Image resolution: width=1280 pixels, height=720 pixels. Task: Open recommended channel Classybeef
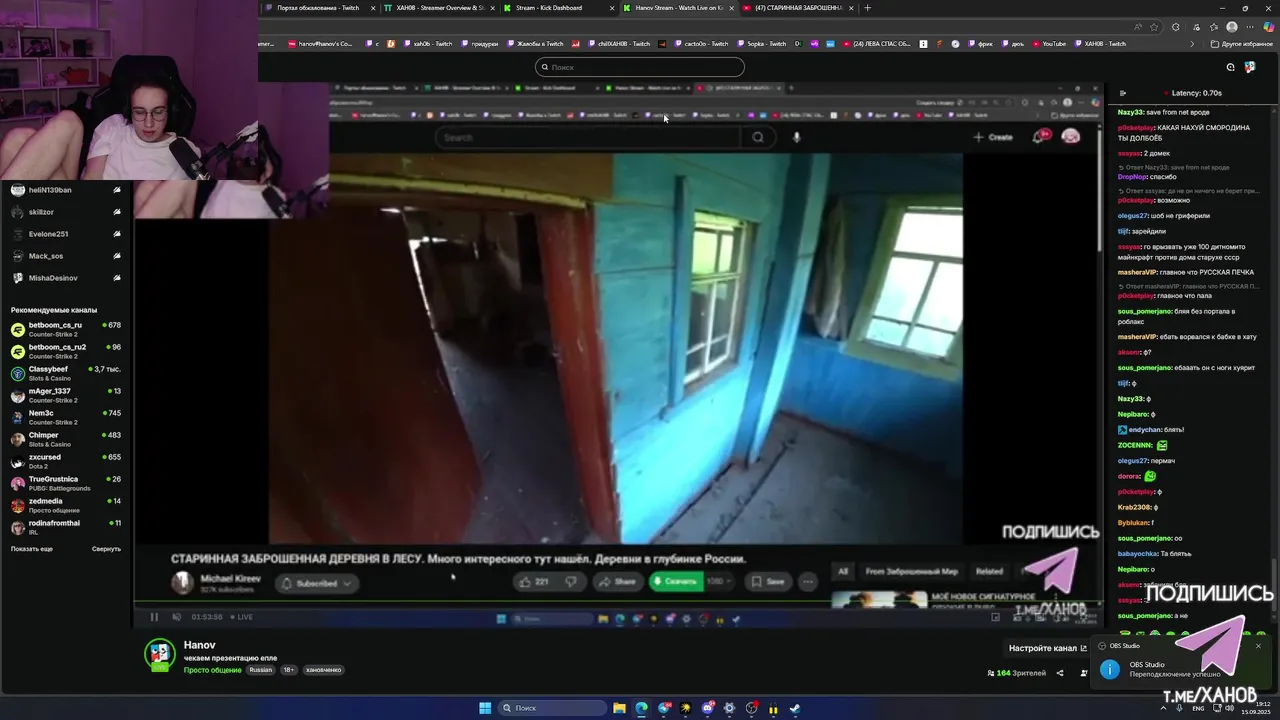(65, 373)
